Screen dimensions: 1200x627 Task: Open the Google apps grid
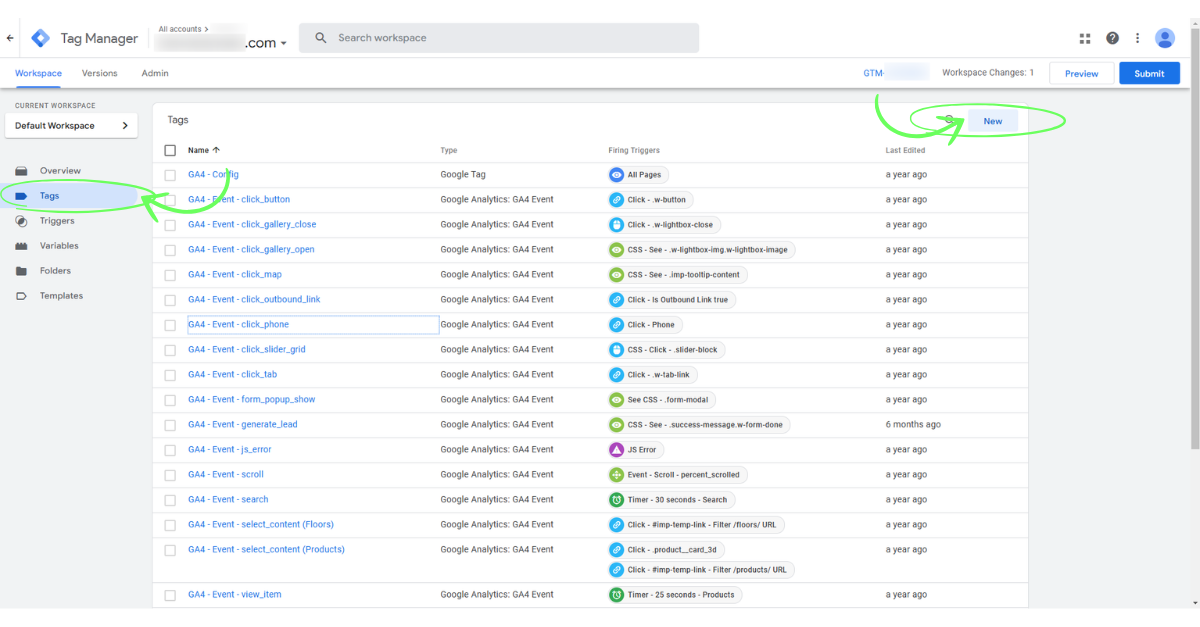pos(1085,38)
